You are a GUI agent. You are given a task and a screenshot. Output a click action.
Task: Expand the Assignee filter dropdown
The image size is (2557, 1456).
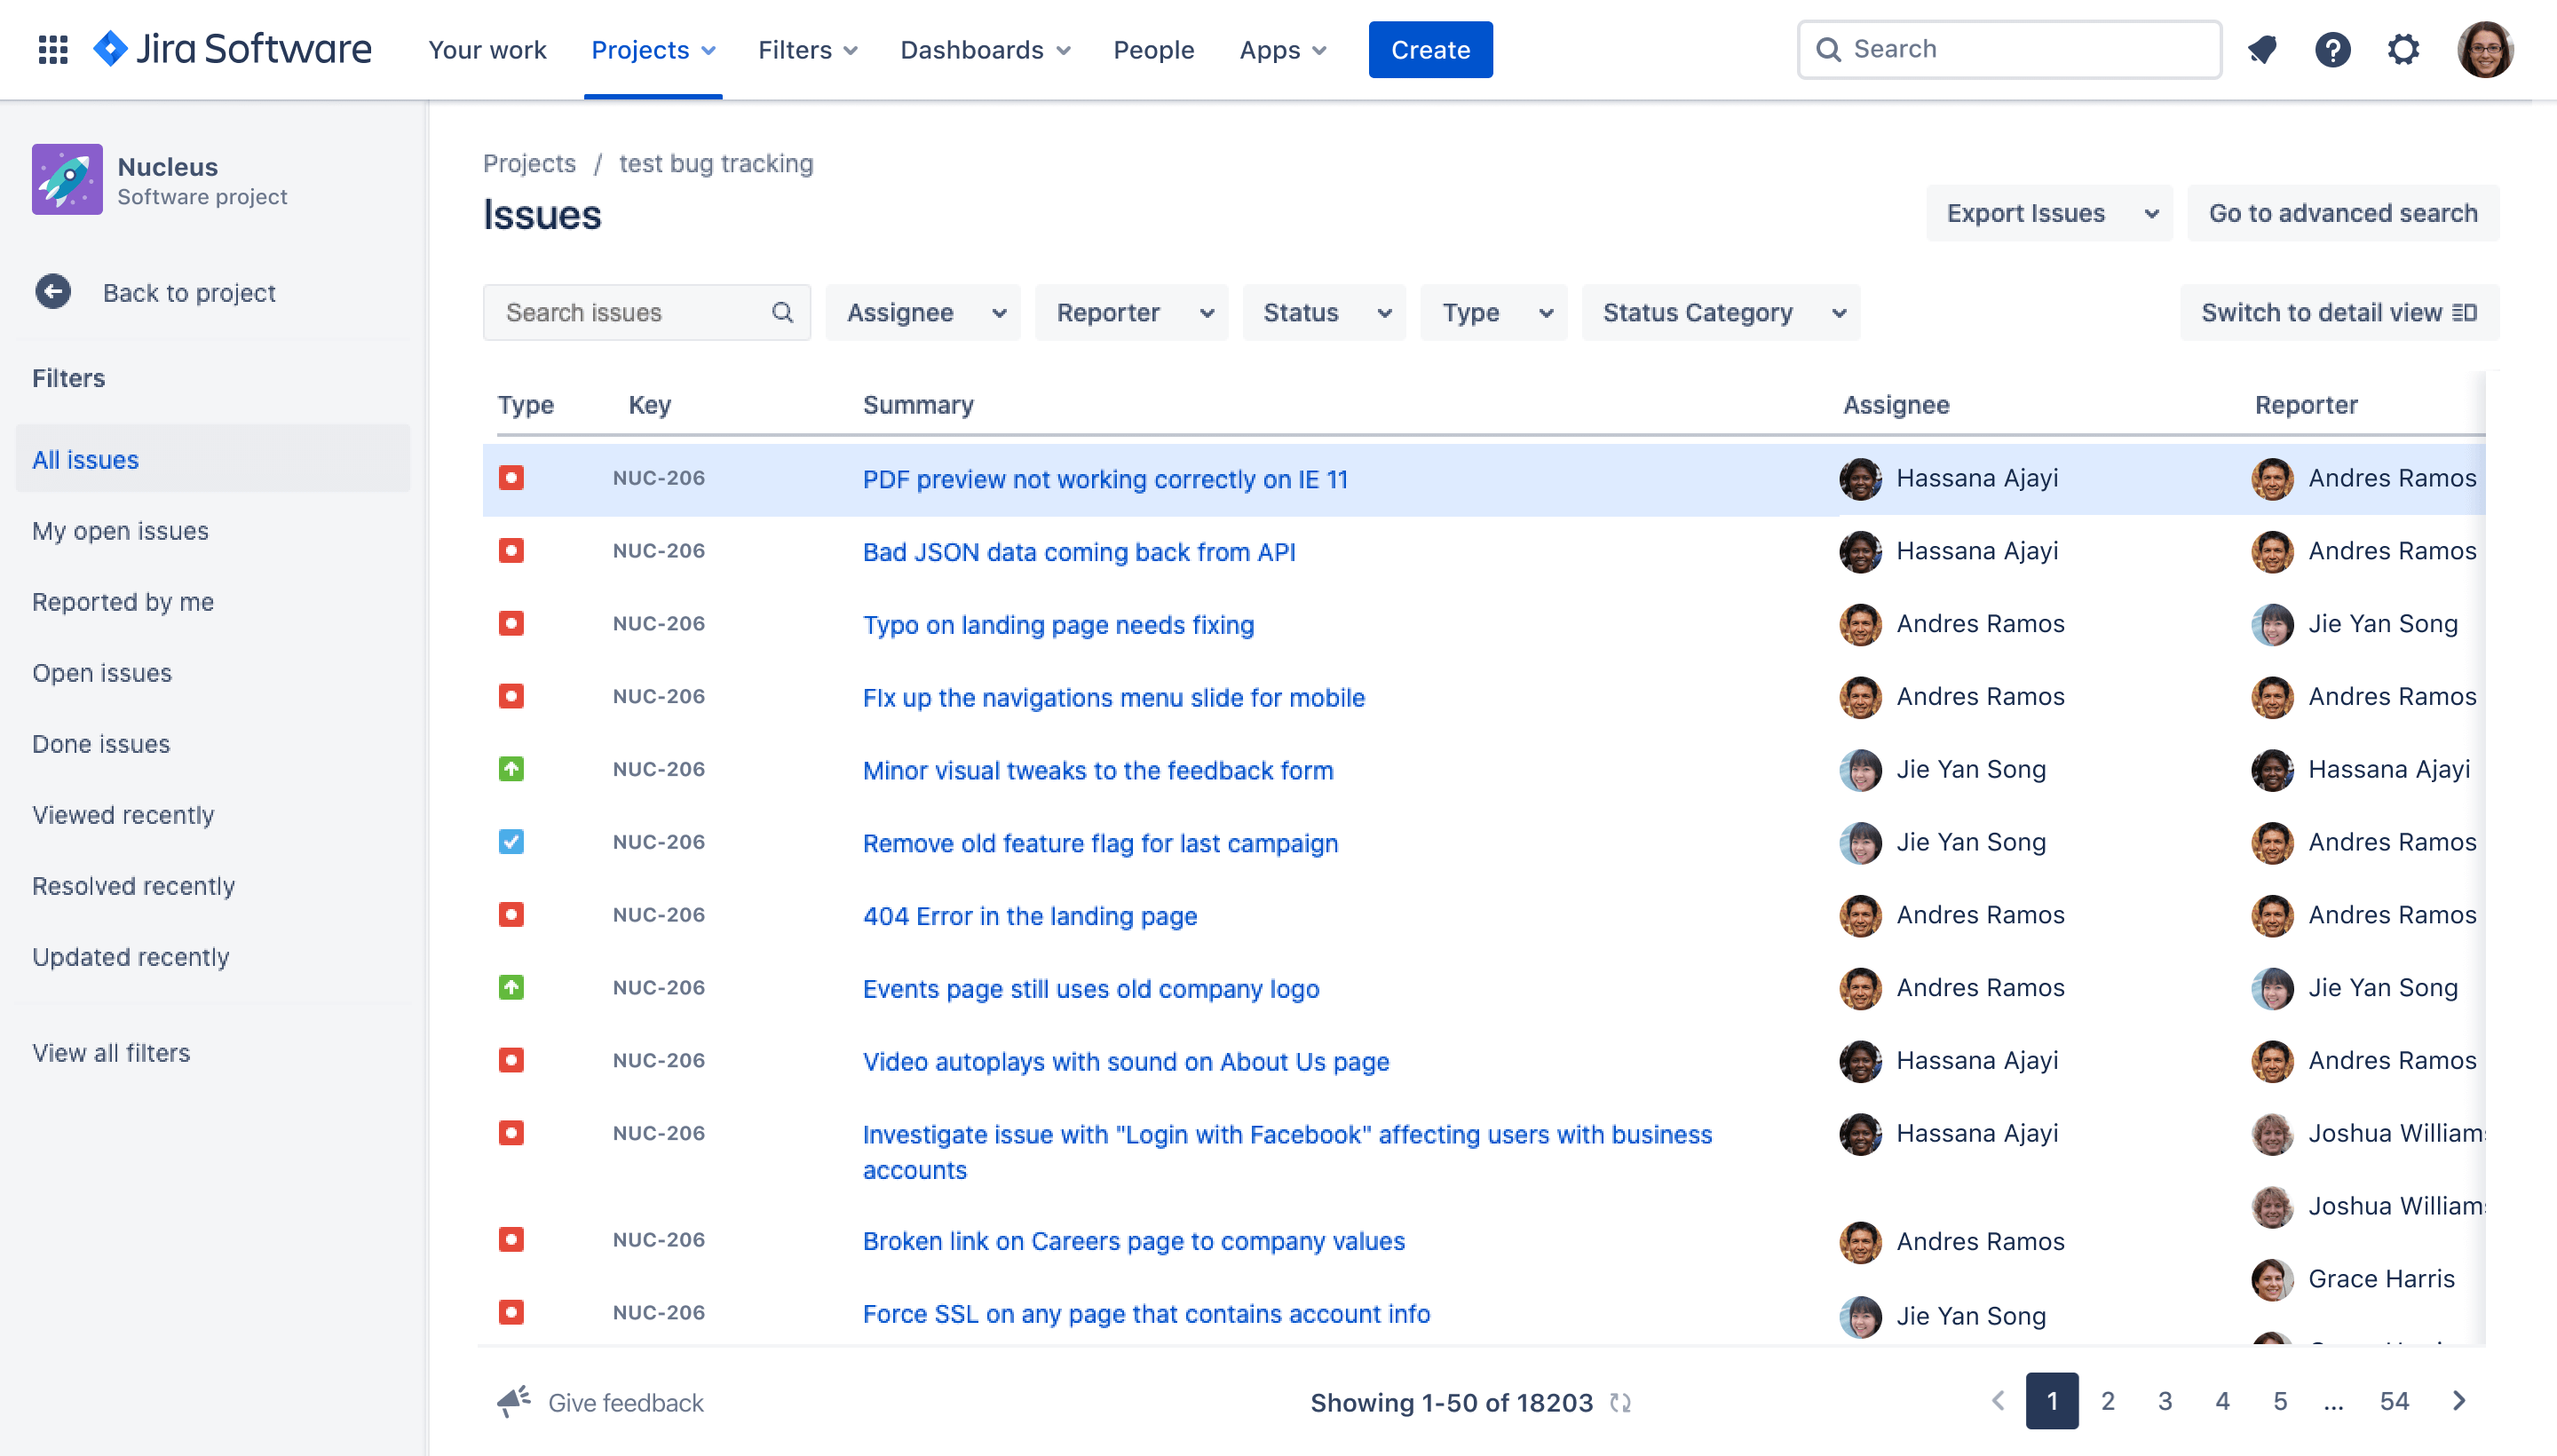(923, 313)
